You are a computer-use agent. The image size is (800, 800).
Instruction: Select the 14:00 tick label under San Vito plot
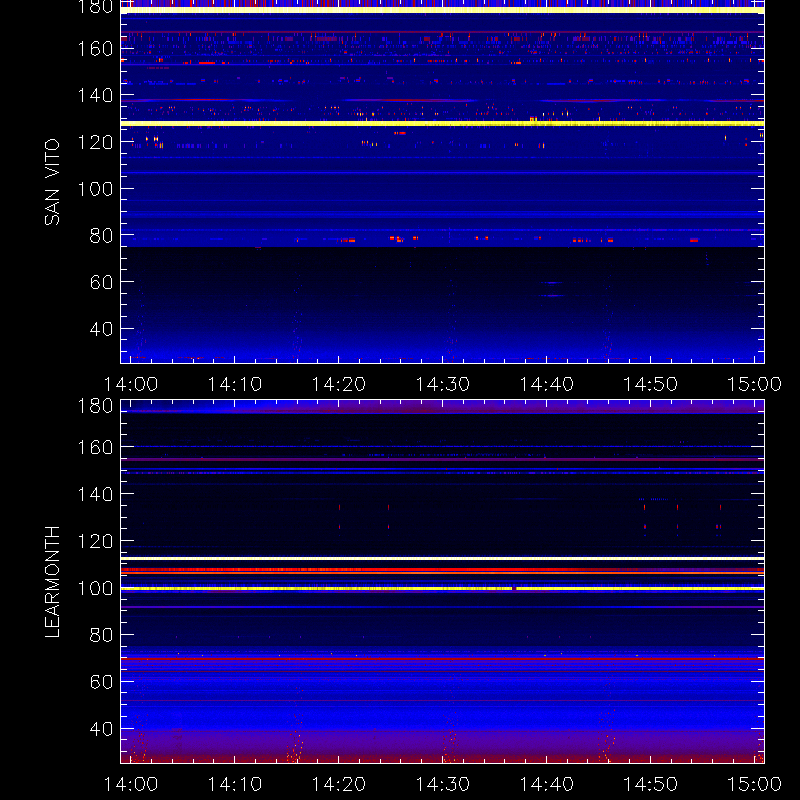click(131, 384)
